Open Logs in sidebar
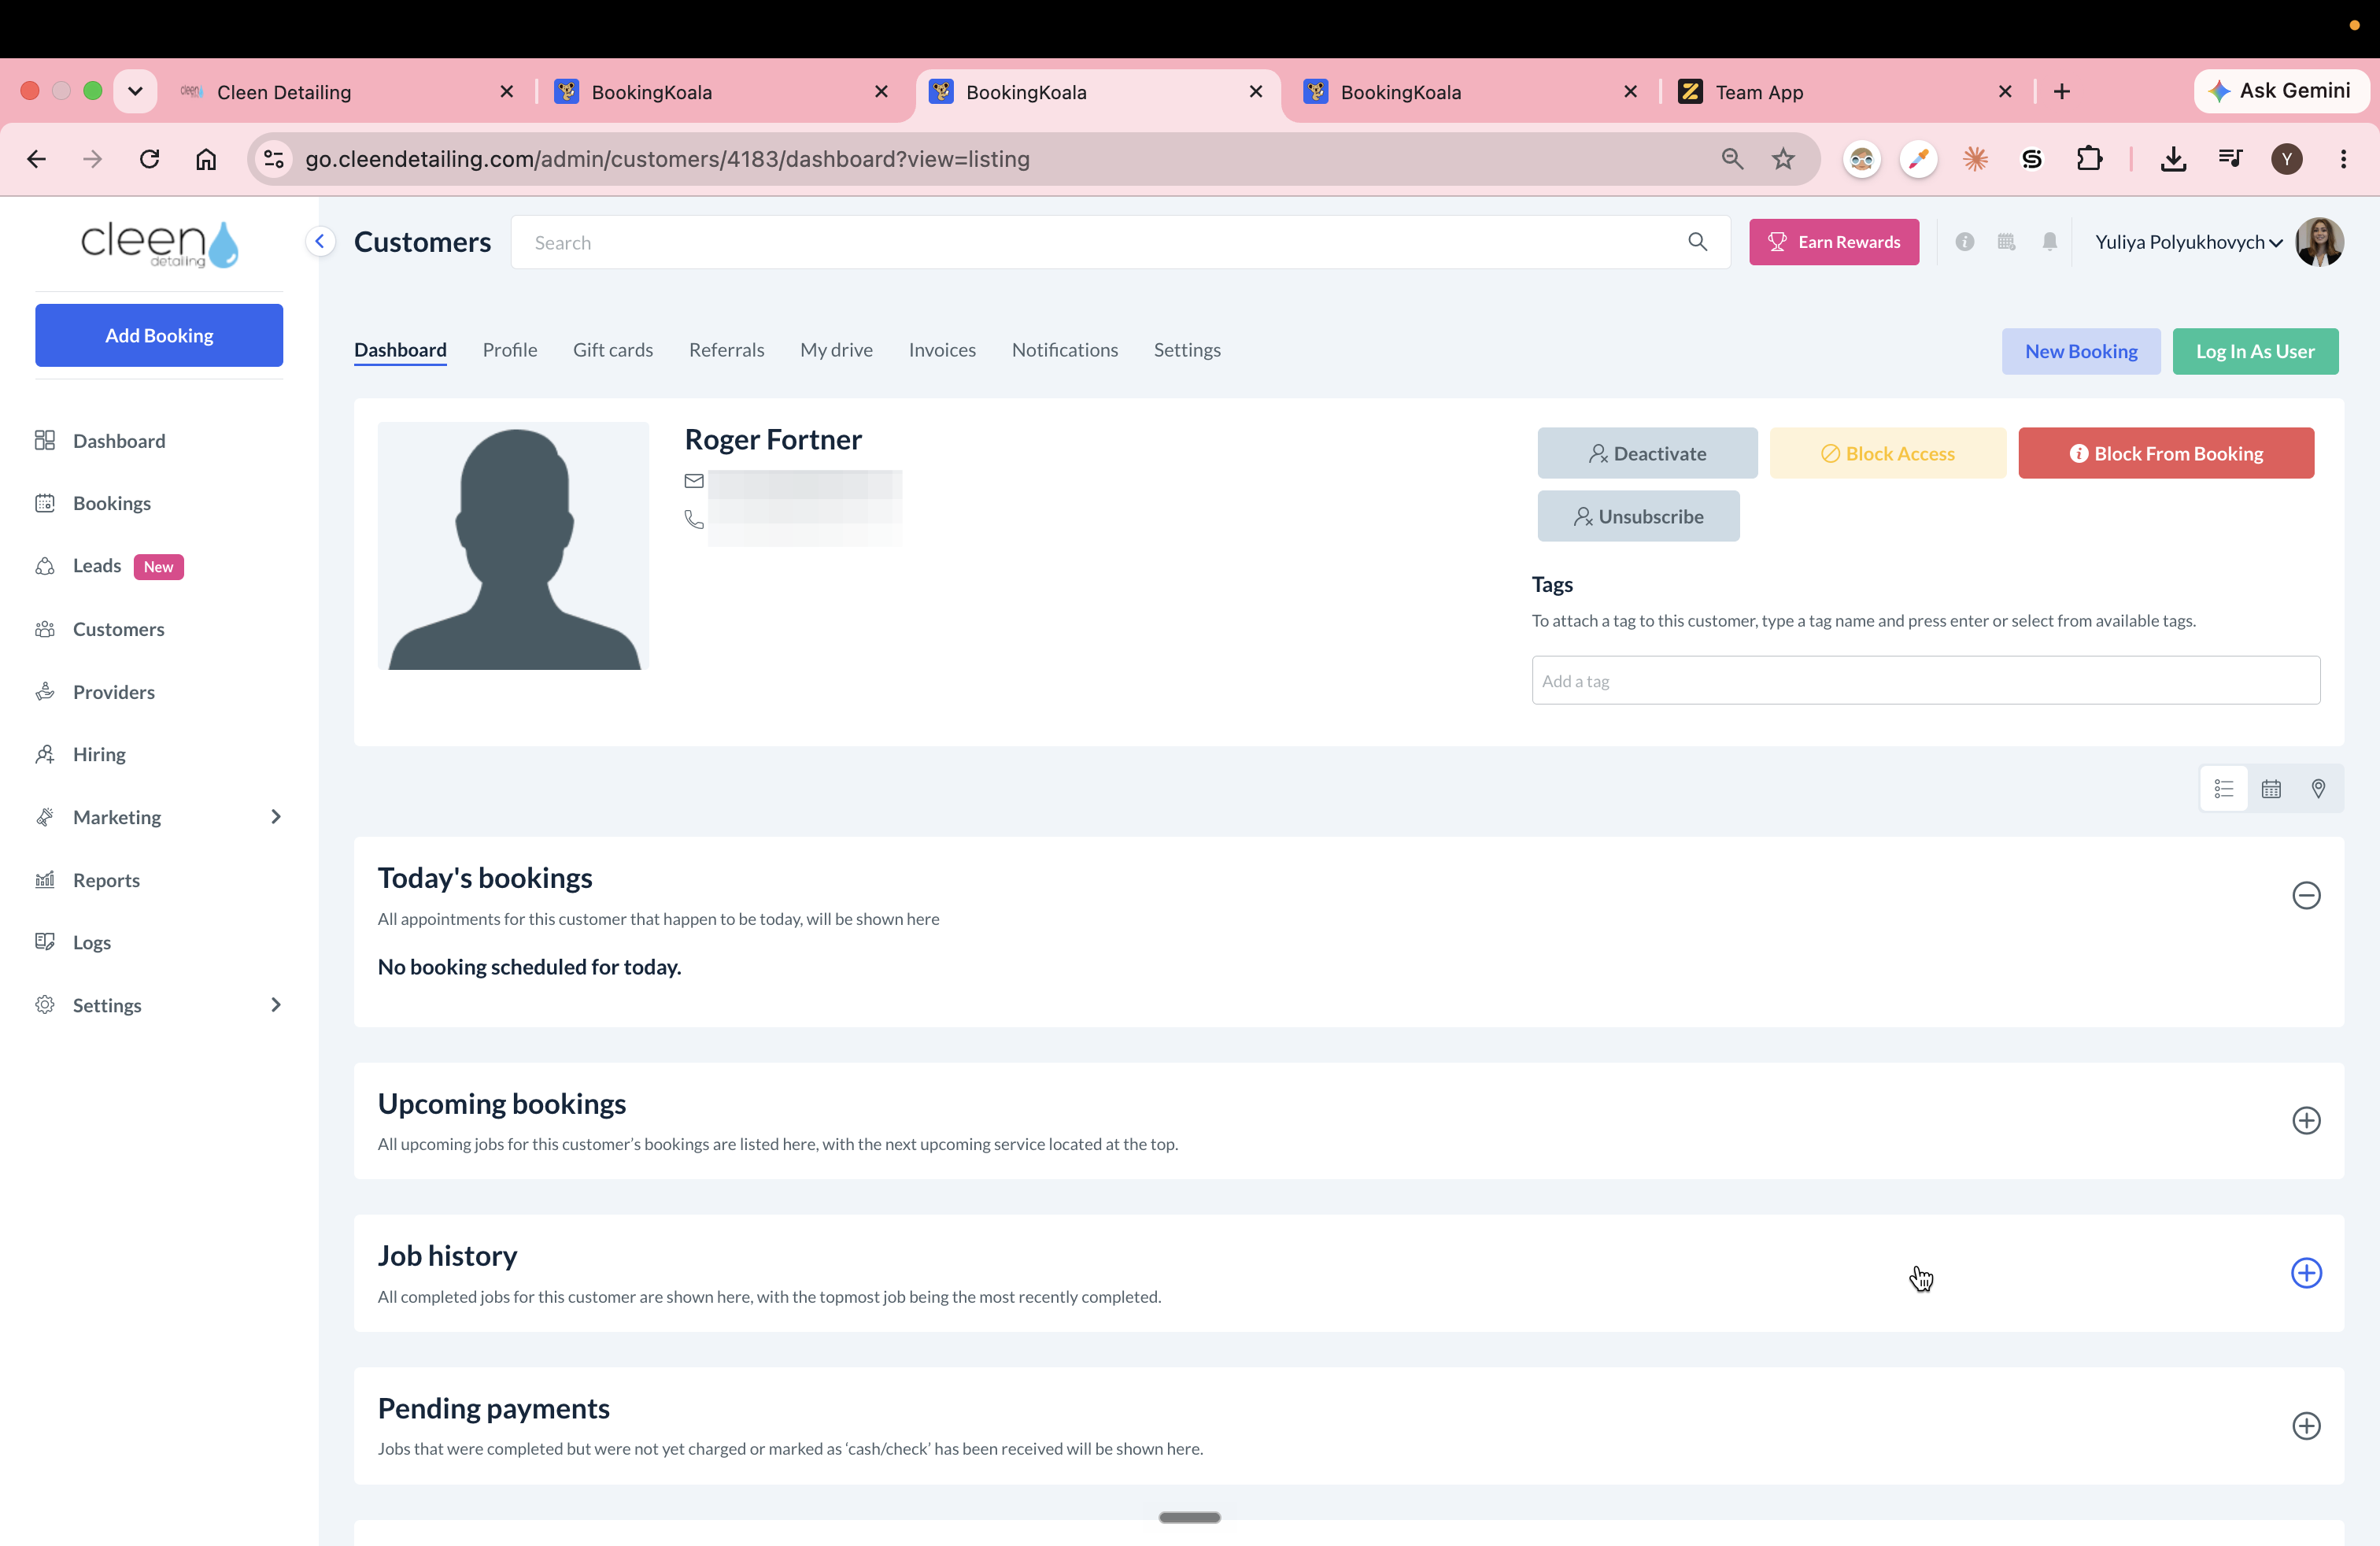The image size is (2380, 1546). coord(91,942)
